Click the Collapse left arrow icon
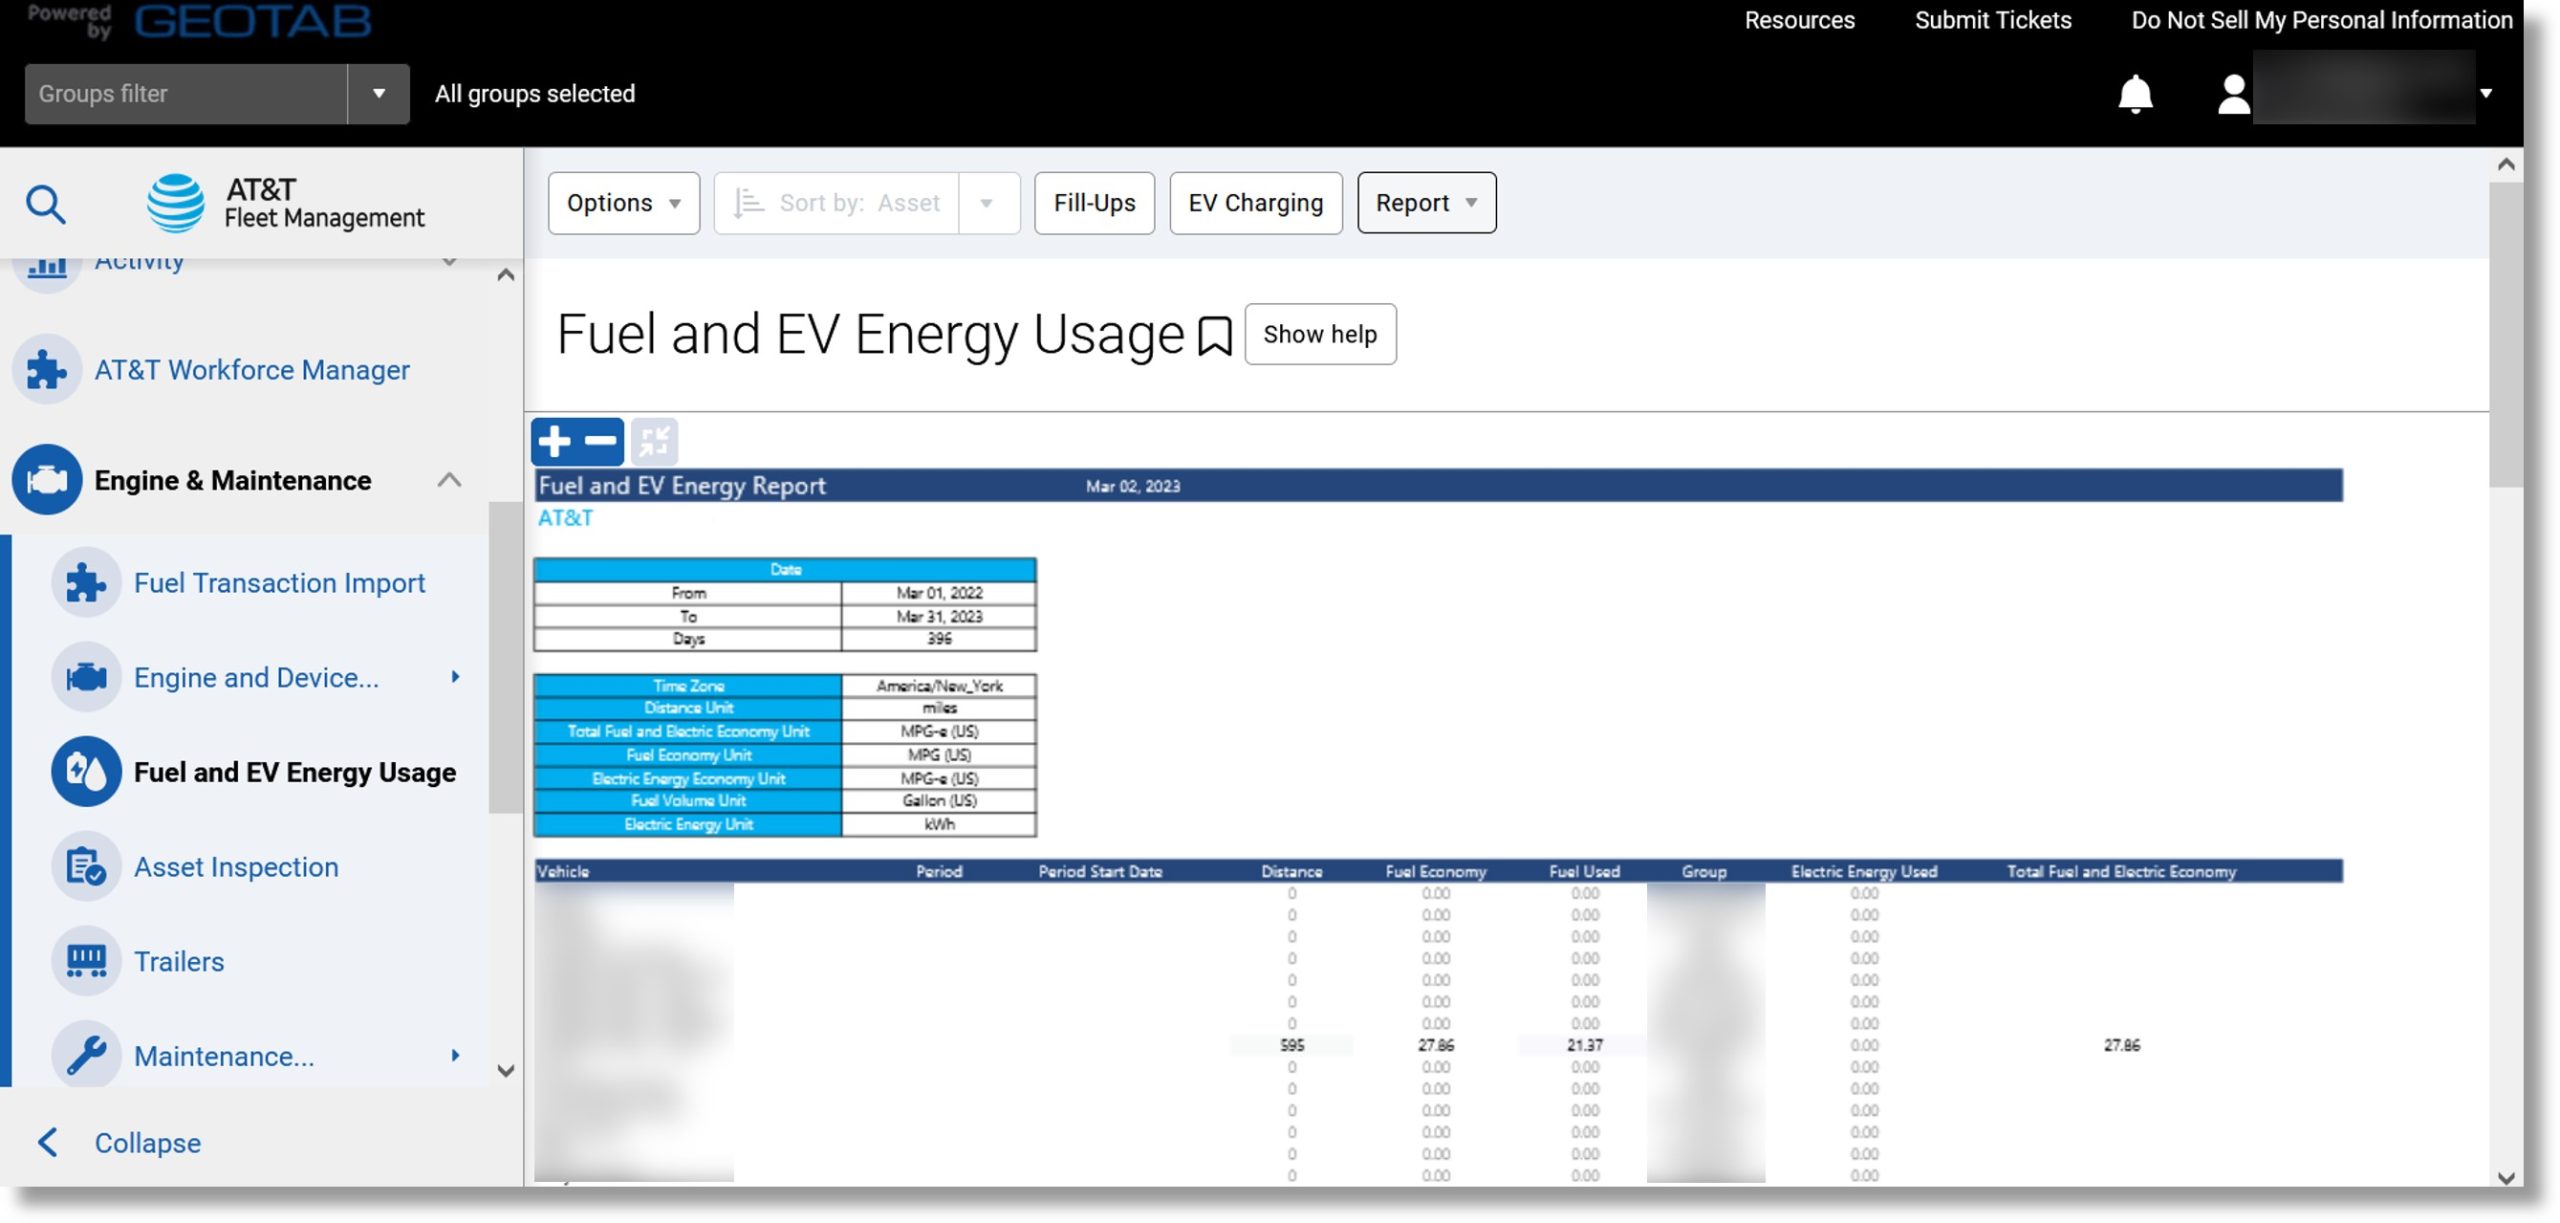The image size is (2560, 1223). click(47, 1142)
